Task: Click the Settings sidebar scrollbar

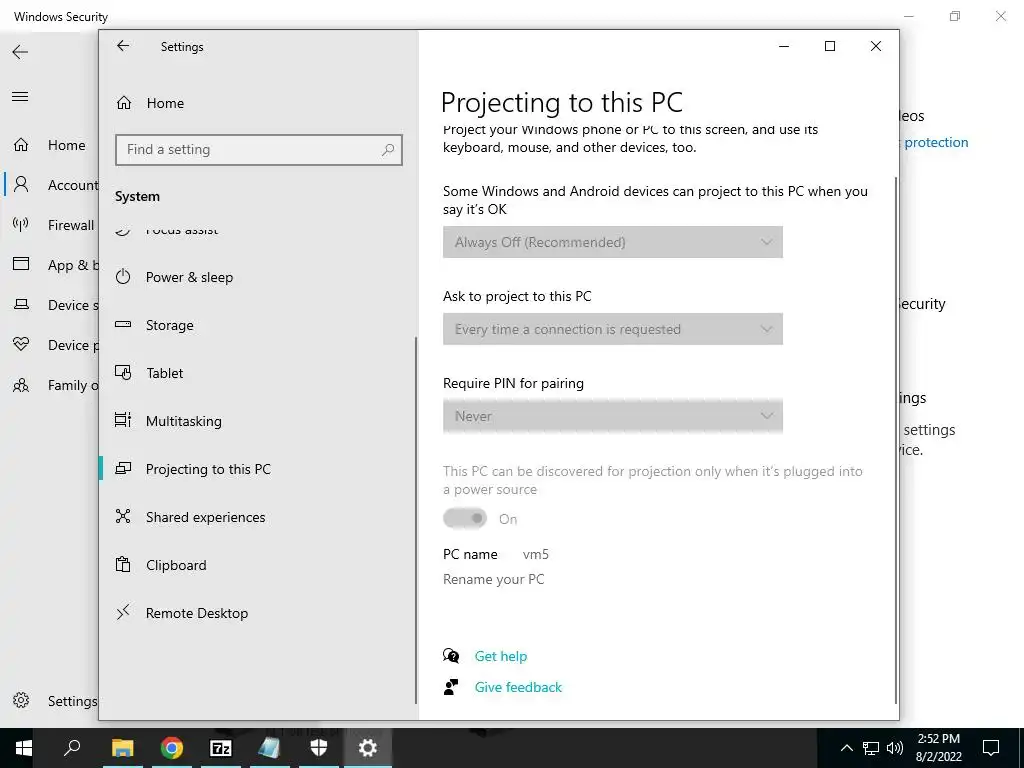Action: [416, 520]
